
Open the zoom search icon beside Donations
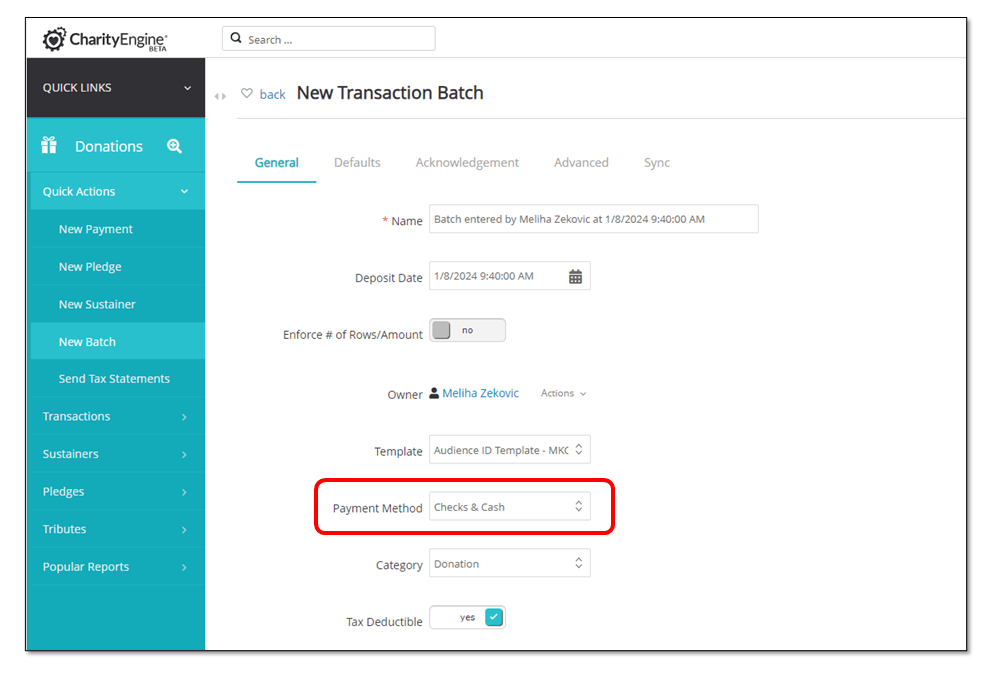[175, 145]
